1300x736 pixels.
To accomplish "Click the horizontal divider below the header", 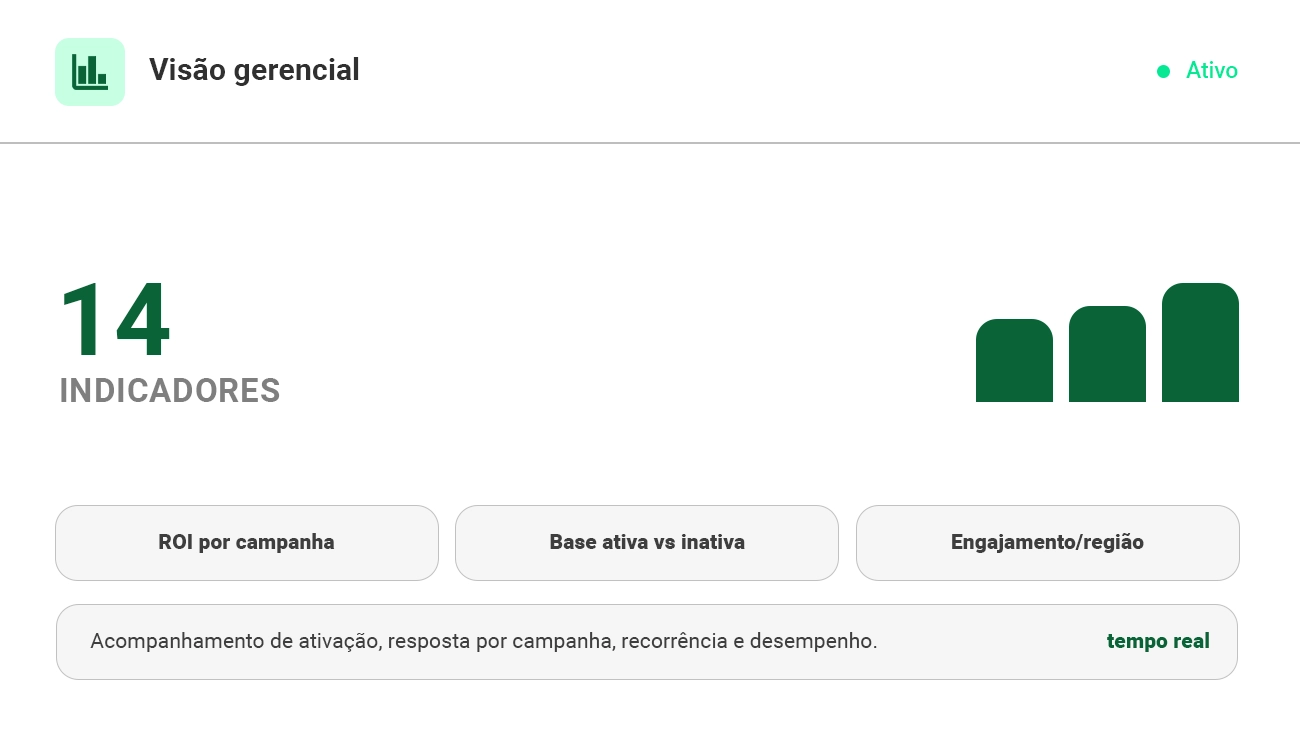I will 650,143.
